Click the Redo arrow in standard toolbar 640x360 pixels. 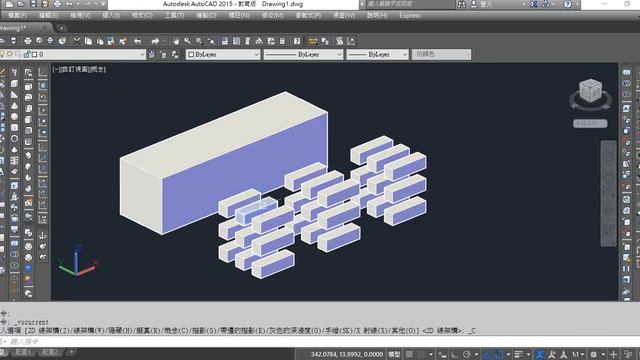(155, 41)
